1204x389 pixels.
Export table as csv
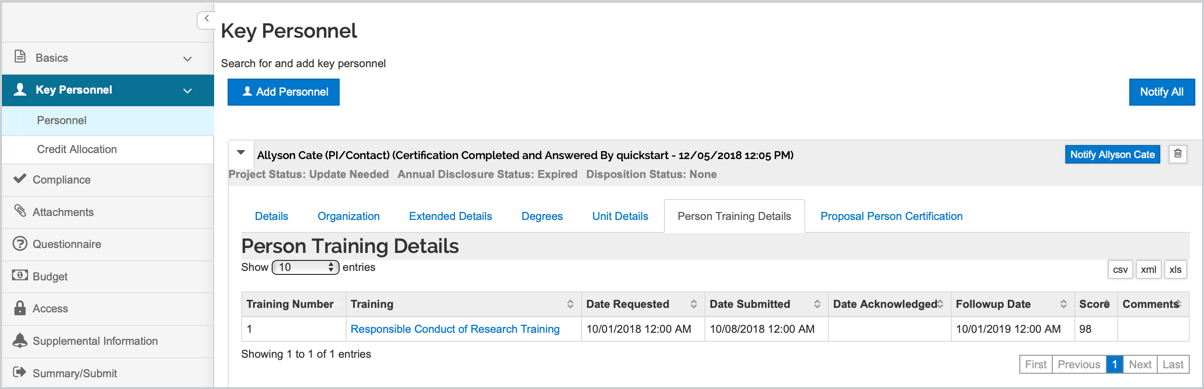1120,269
